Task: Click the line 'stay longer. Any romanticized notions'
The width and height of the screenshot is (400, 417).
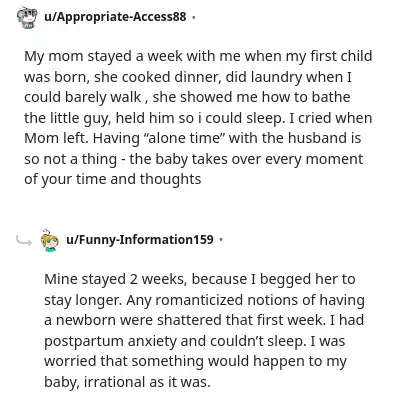Action: click(x=204, y=300)
